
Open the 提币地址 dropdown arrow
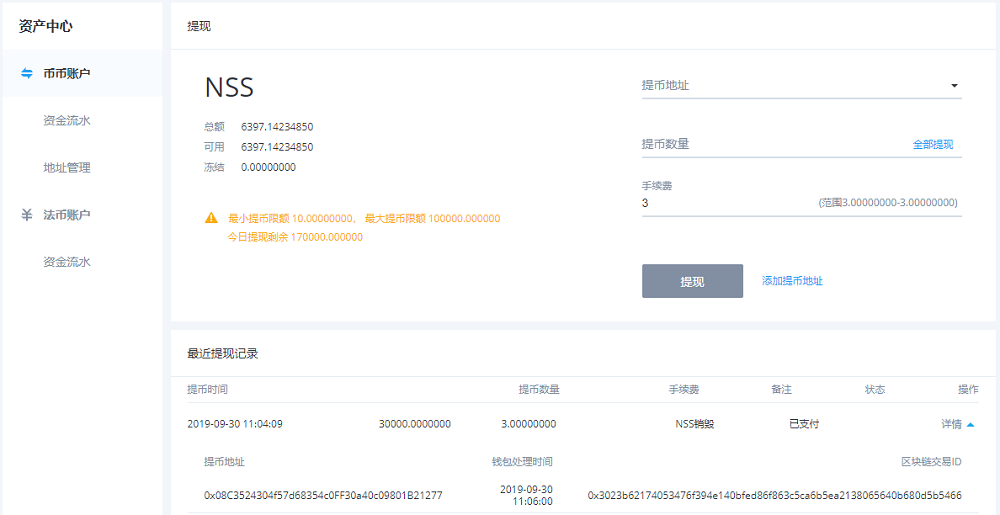(x=954, y=85)
